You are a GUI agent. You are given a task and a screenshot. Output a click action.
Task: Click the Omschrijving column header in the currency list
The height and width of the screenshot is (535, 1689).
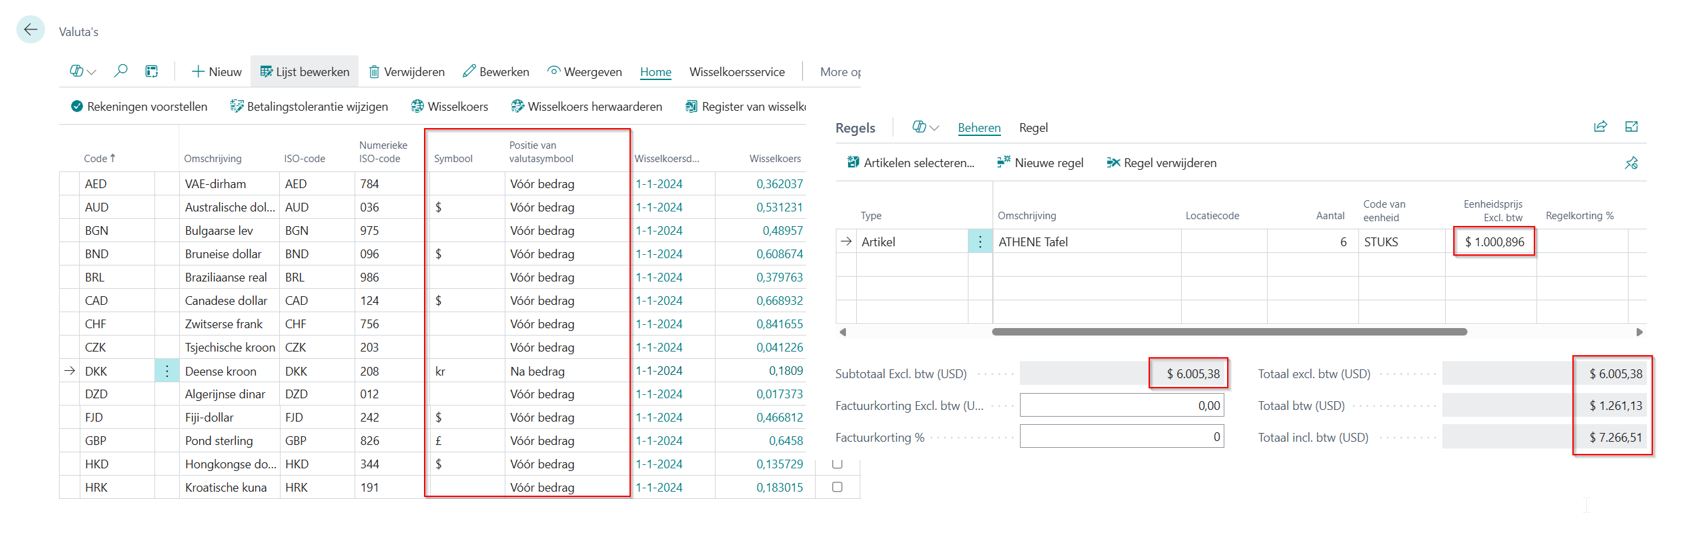point(213,158)
